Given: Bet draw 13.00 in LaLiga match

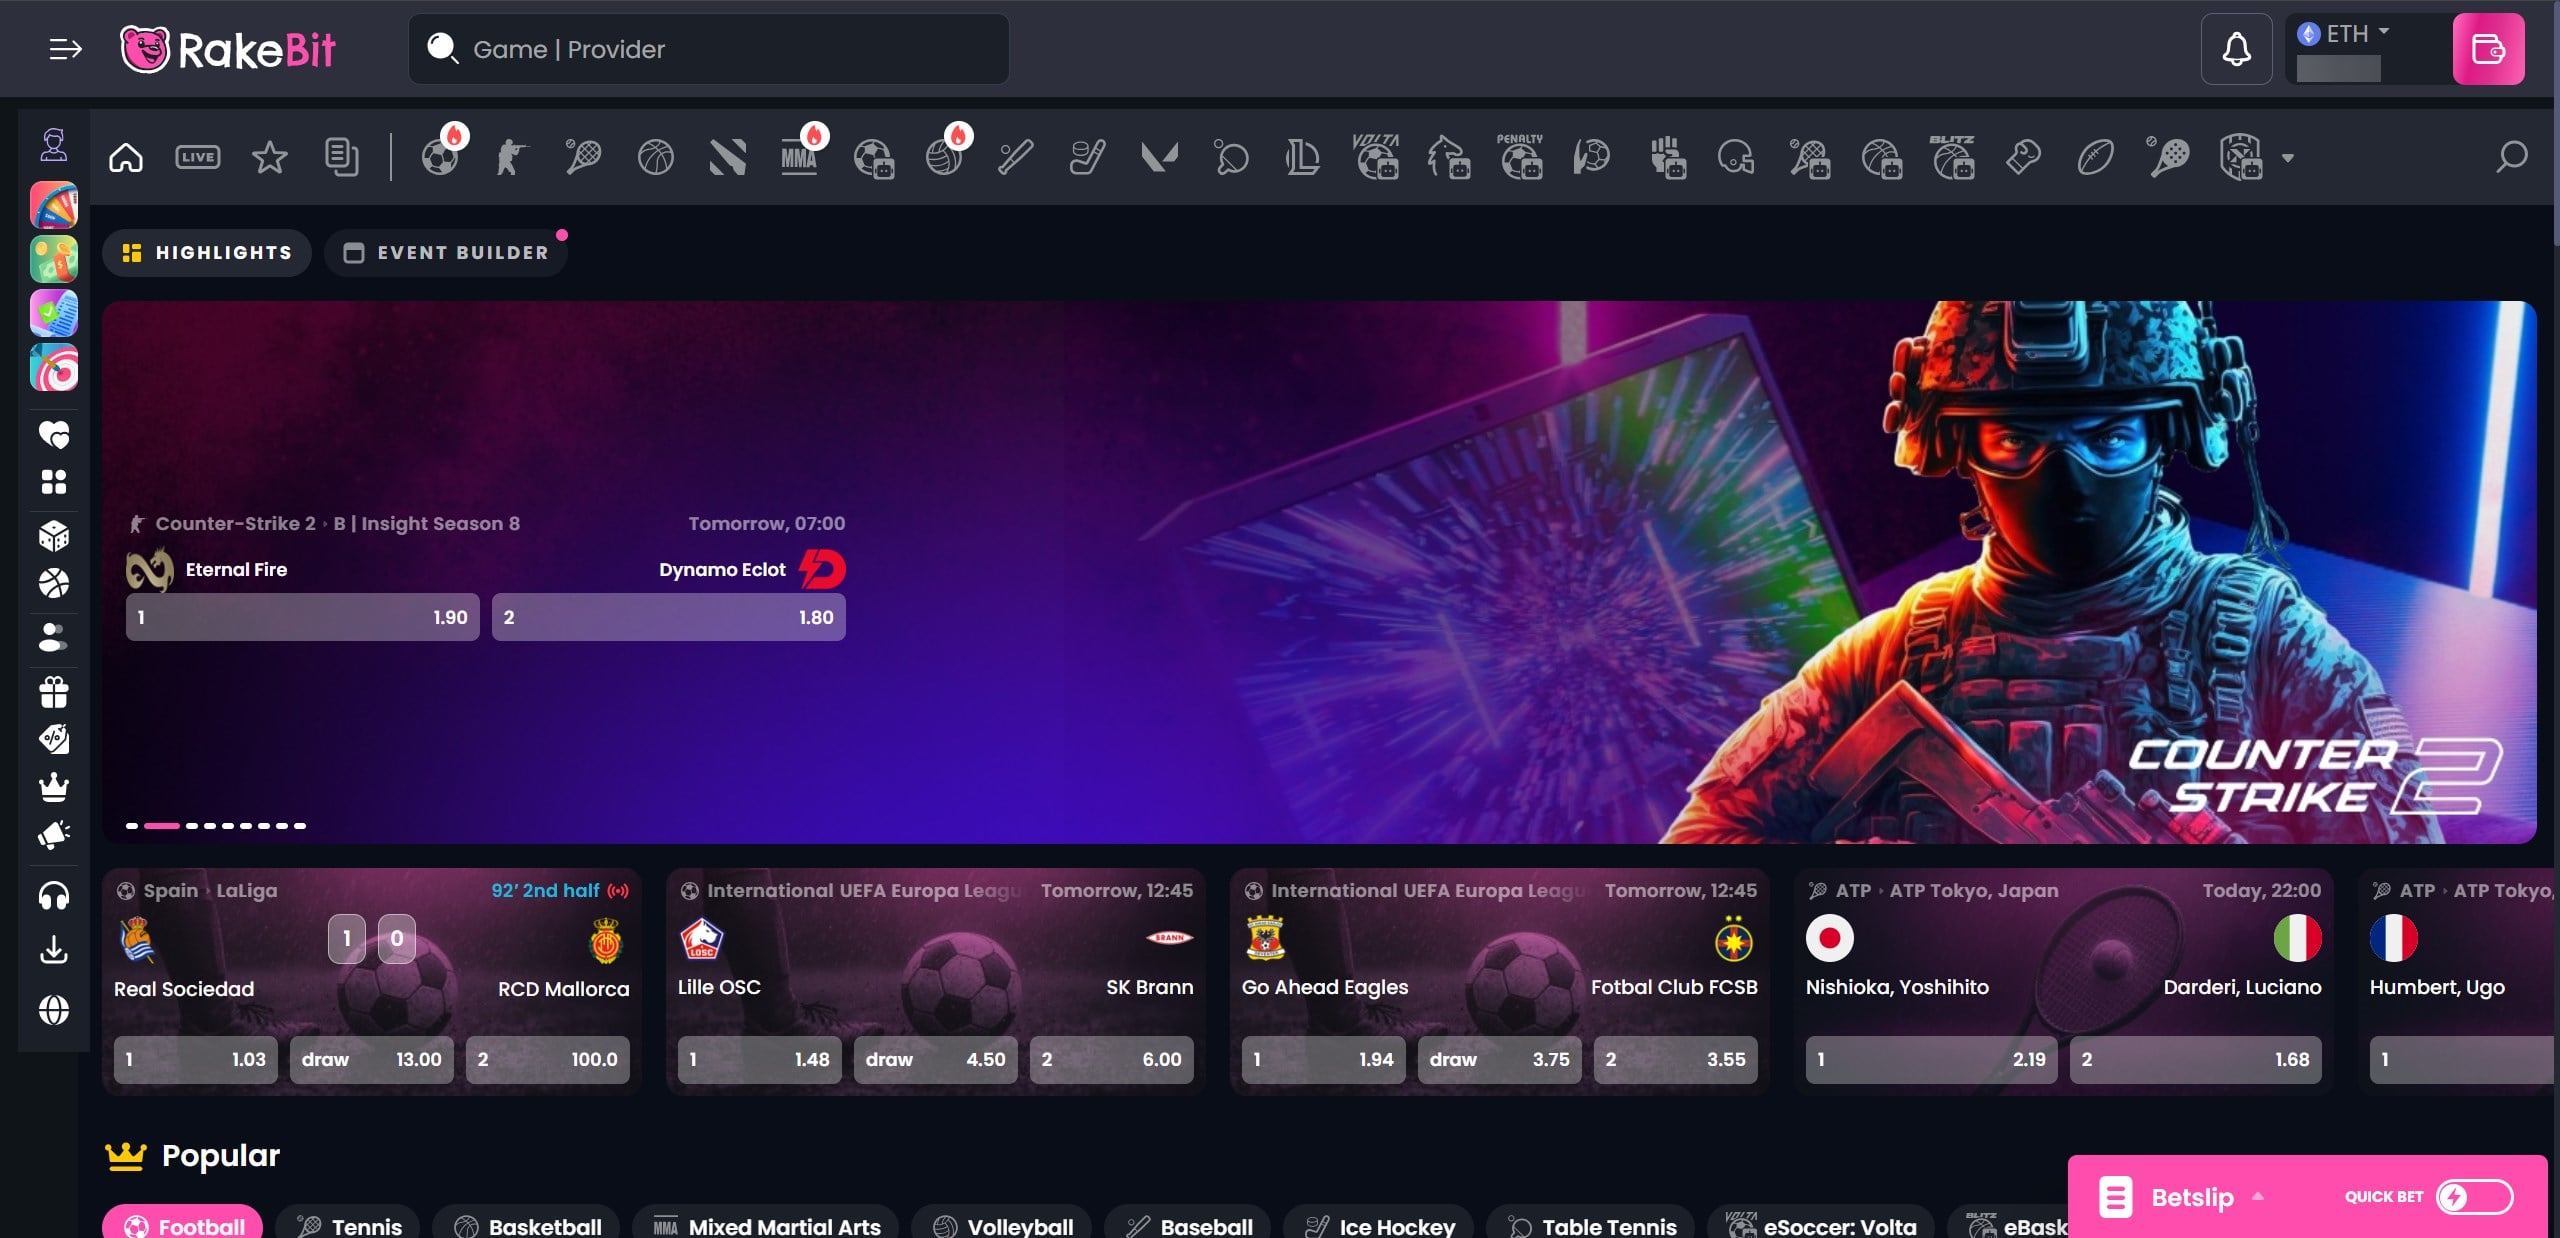Looking at the screenshot, I should [372, 1059].
